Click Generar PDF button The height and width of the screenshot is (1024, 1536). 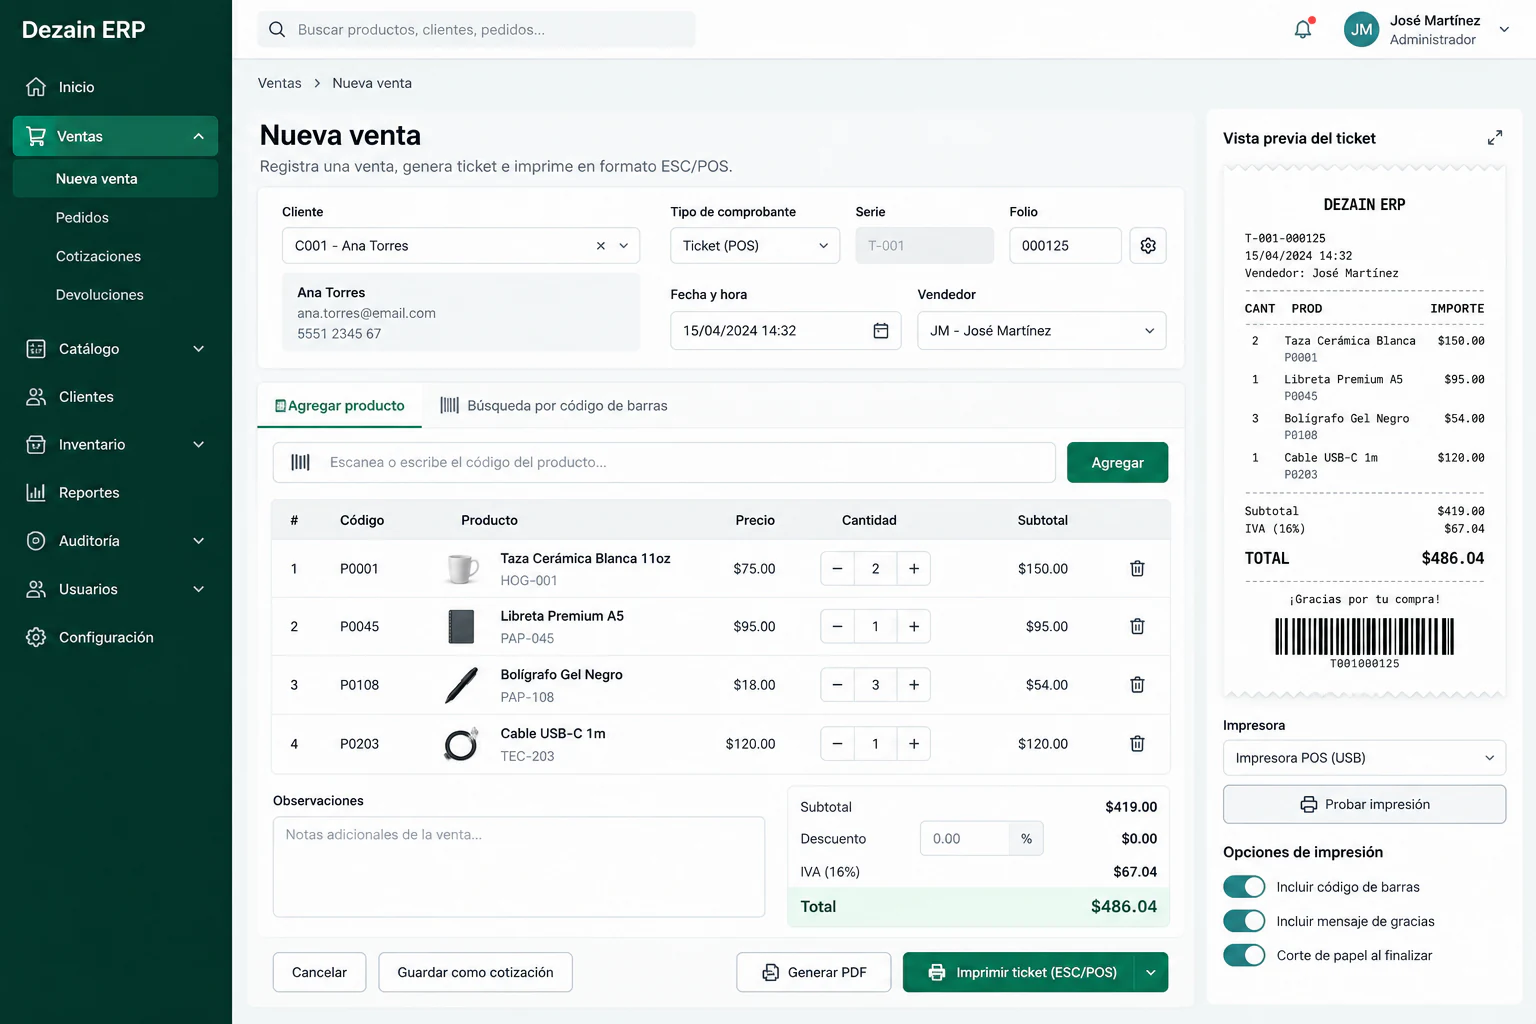pyautogui.click(x=813, y=972)
